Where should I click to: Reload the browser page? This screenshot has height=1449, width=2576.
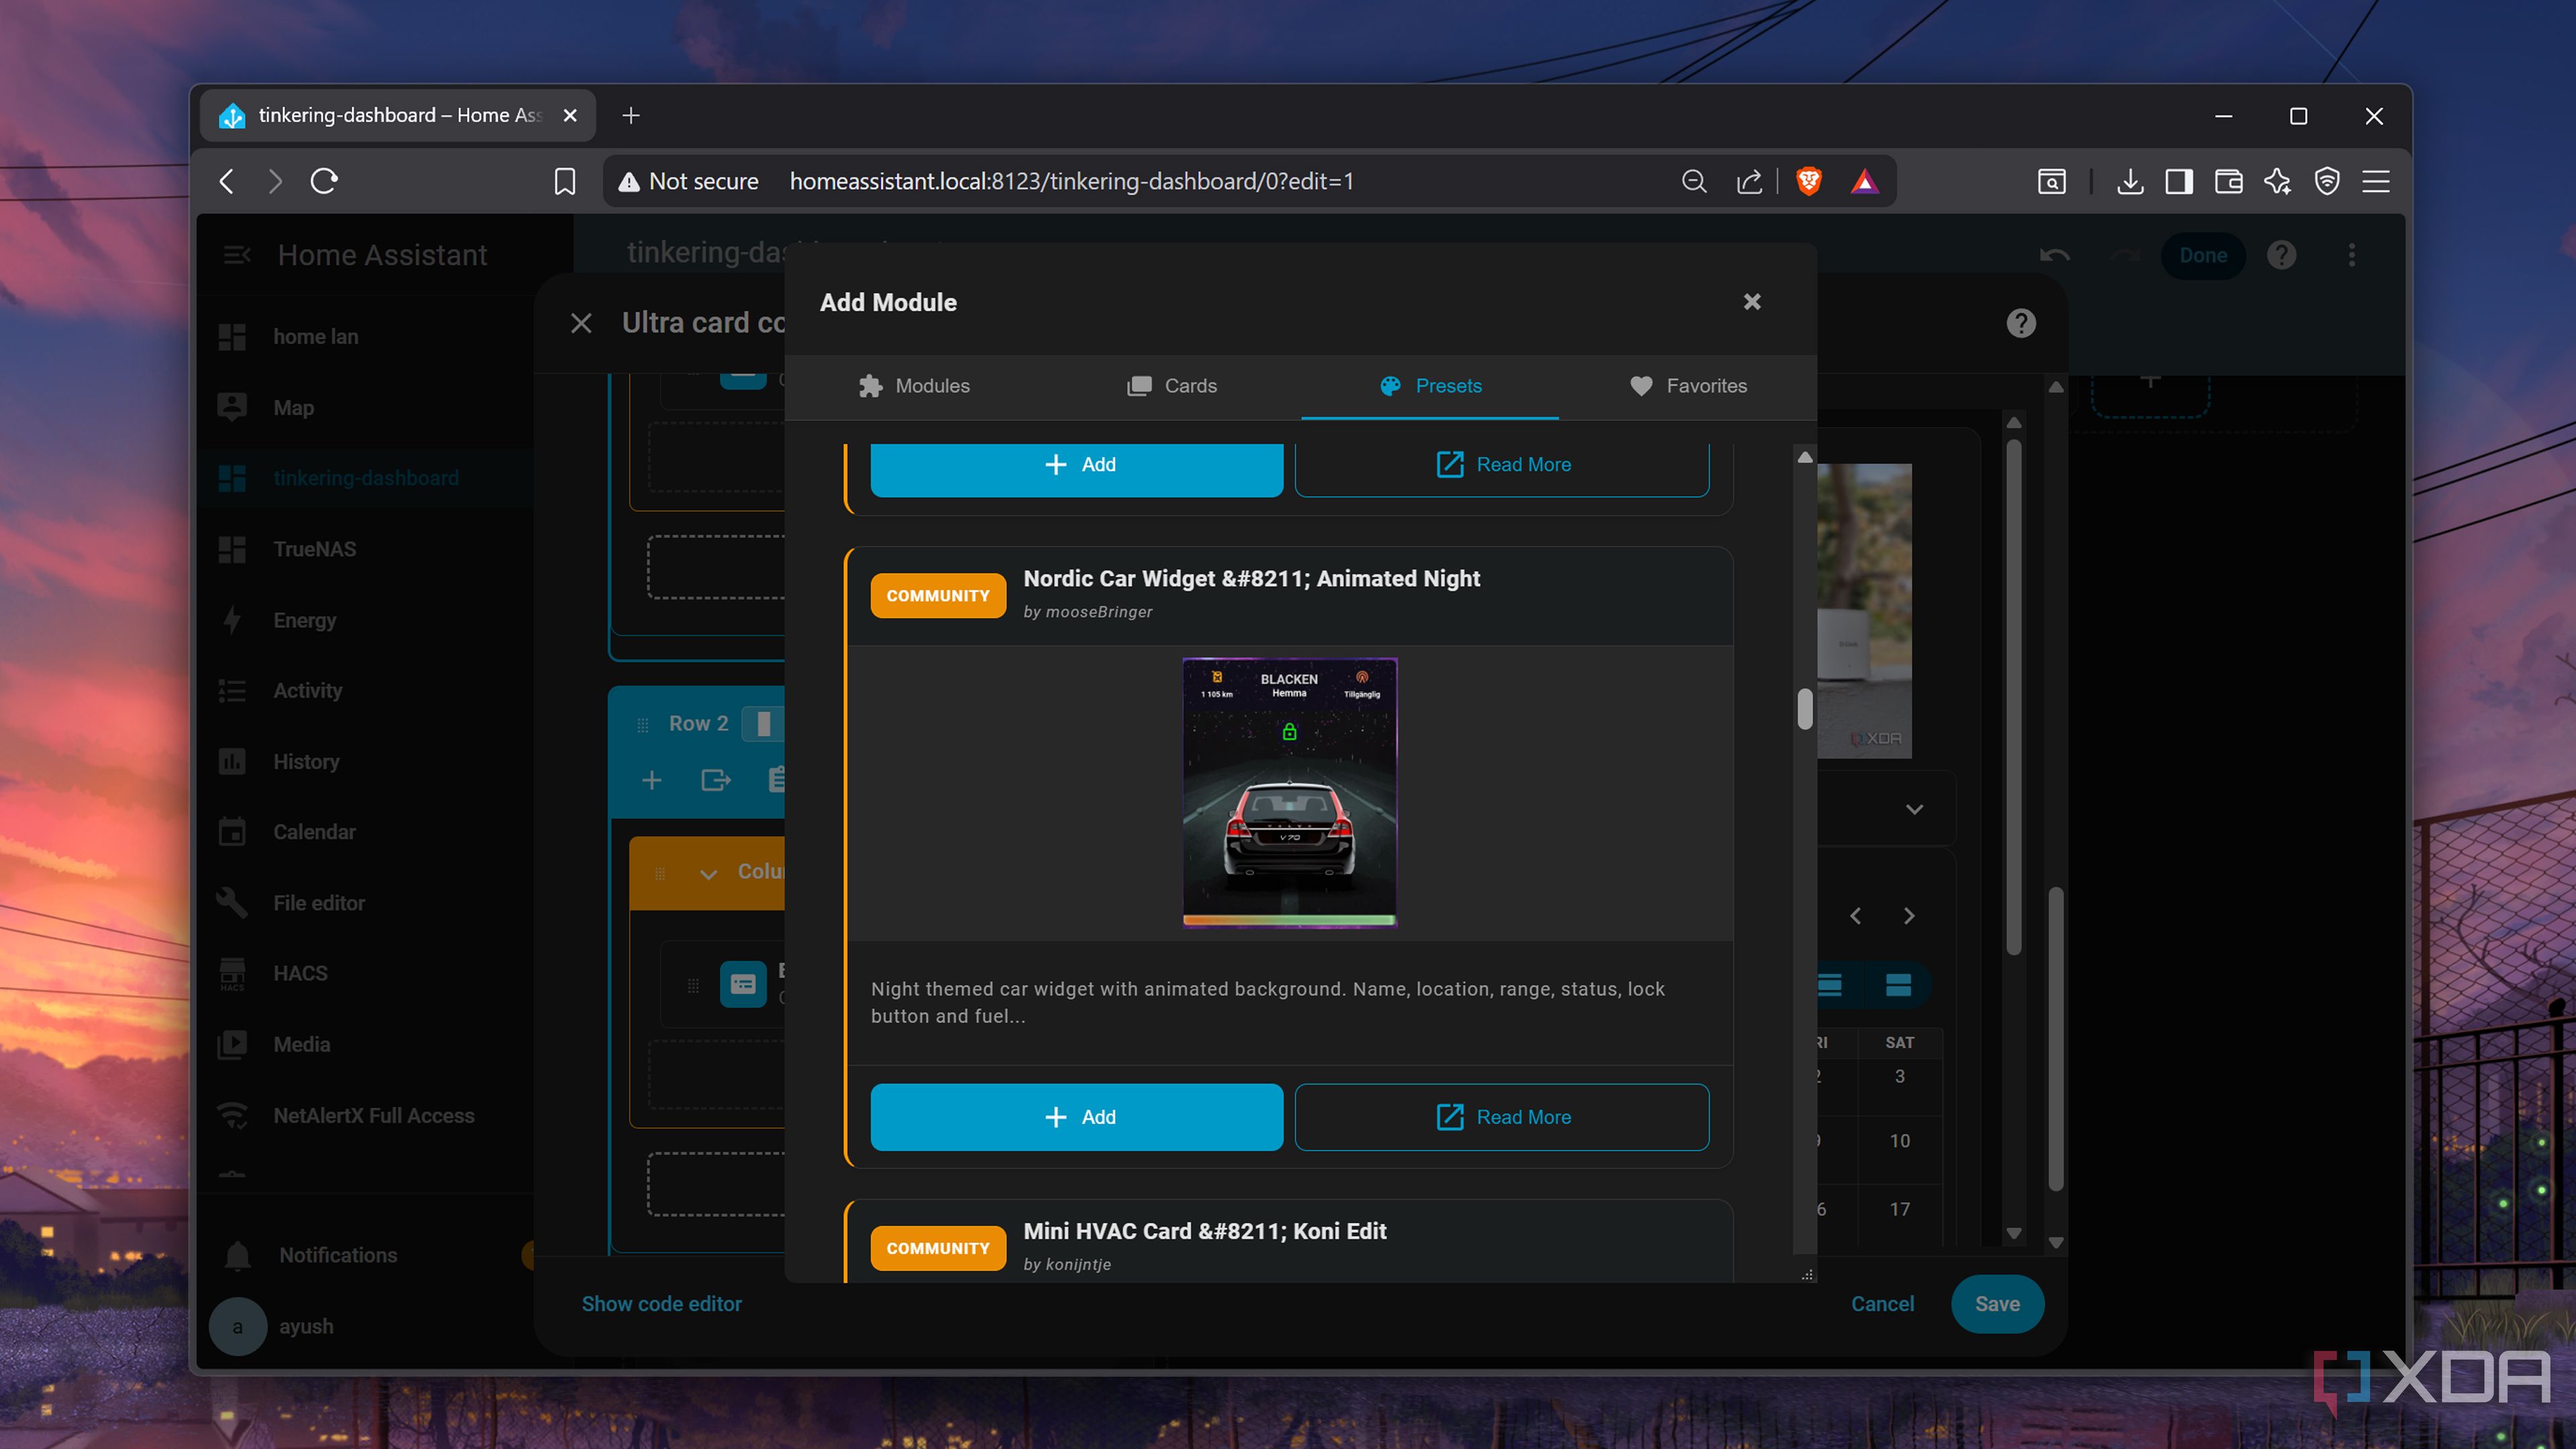click(324, 181)
